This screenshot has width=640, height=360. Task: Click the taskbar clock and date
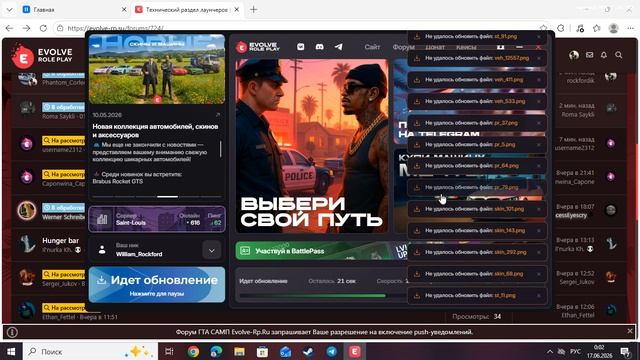tap(599, 351)
